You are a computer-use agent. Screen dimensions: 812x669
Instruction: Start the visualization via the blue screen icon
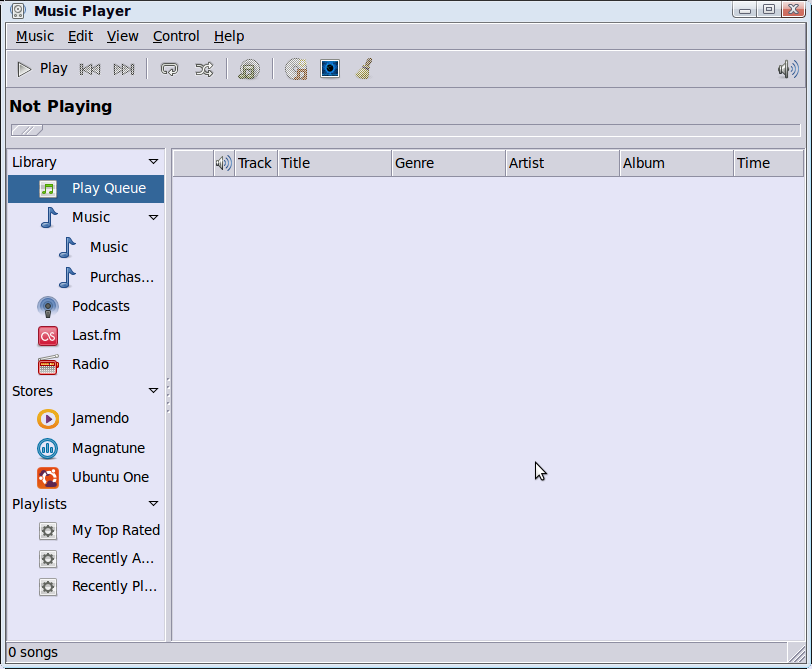(330, 69)
